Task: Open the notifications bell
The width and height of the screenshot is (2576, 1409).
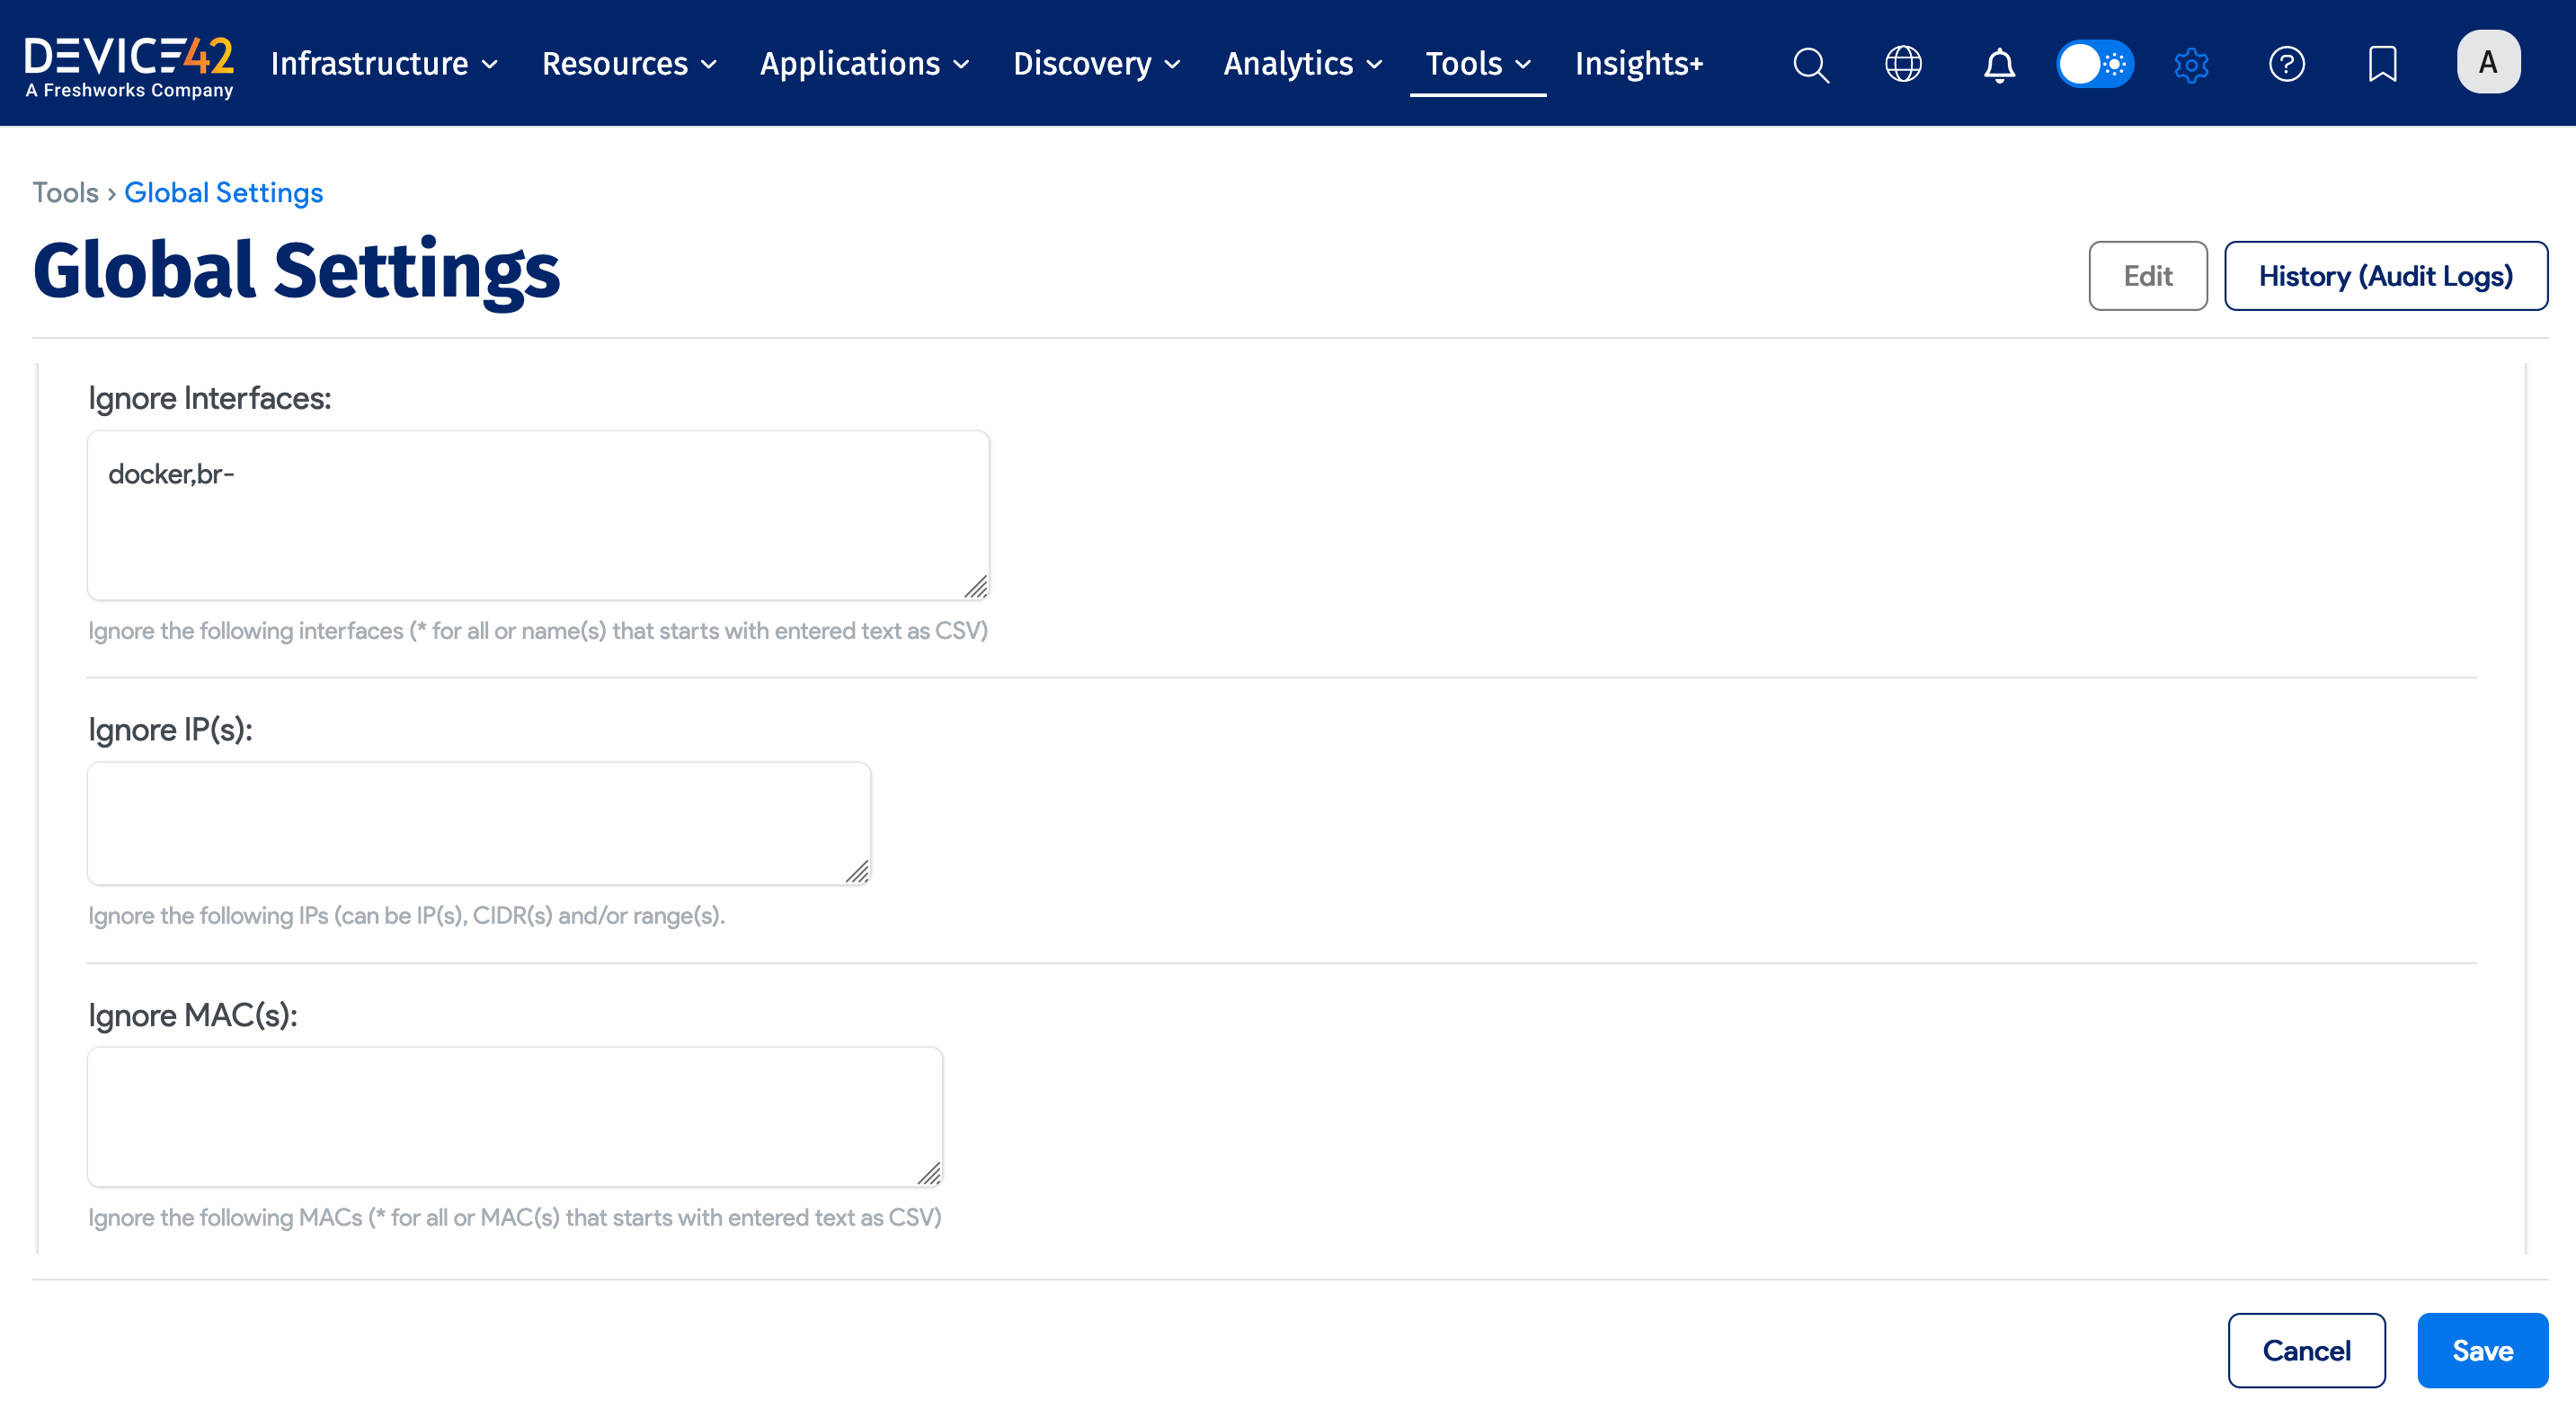Action: point(1999,64)
